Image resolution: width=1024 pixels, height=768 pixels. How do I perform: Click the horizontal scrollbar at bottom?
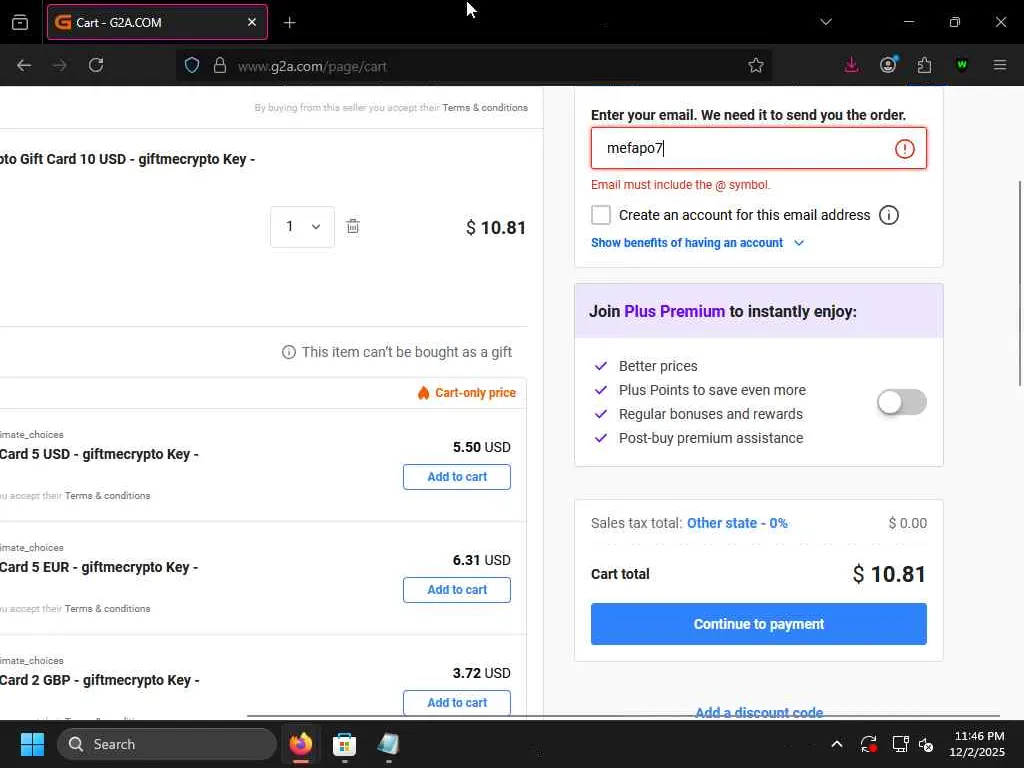coord(623,716)
